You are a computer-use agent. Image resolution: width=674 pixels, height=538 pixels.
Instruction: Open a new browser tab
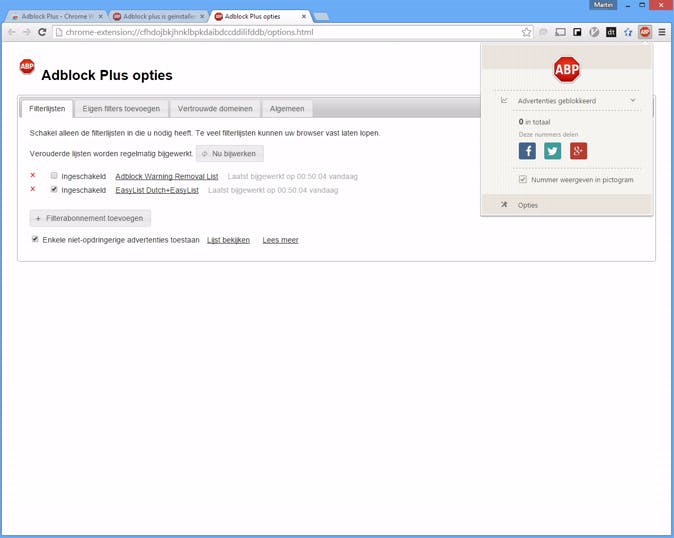(x=322, y=17)
